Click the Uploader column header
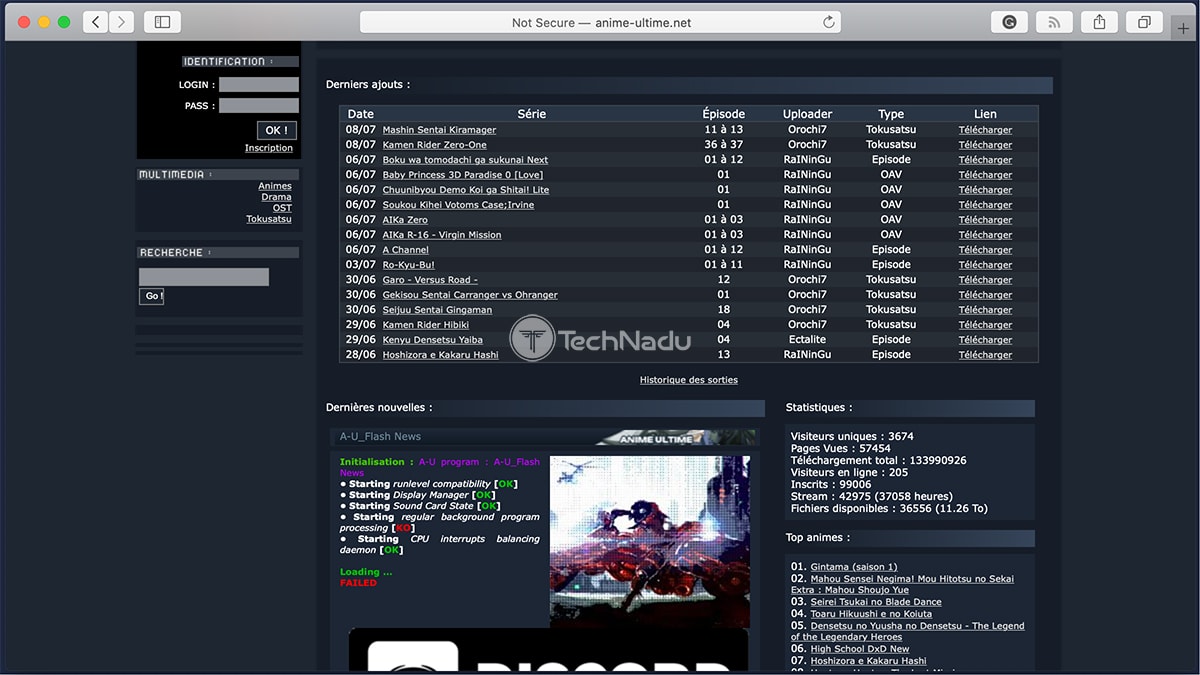This screenshot has height=675, width=1200. pos(807,114)
